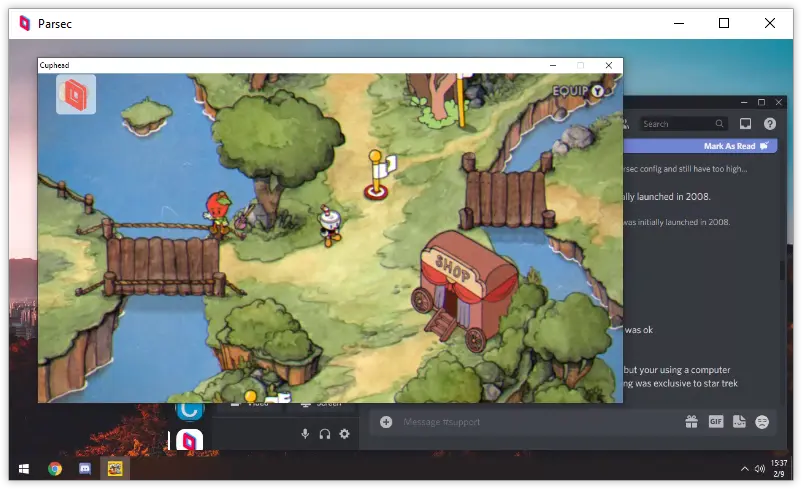Viewport: 802px width, 489px height.
Task: Click the Discord chat scrollbar
Action: tap(781, 270)
